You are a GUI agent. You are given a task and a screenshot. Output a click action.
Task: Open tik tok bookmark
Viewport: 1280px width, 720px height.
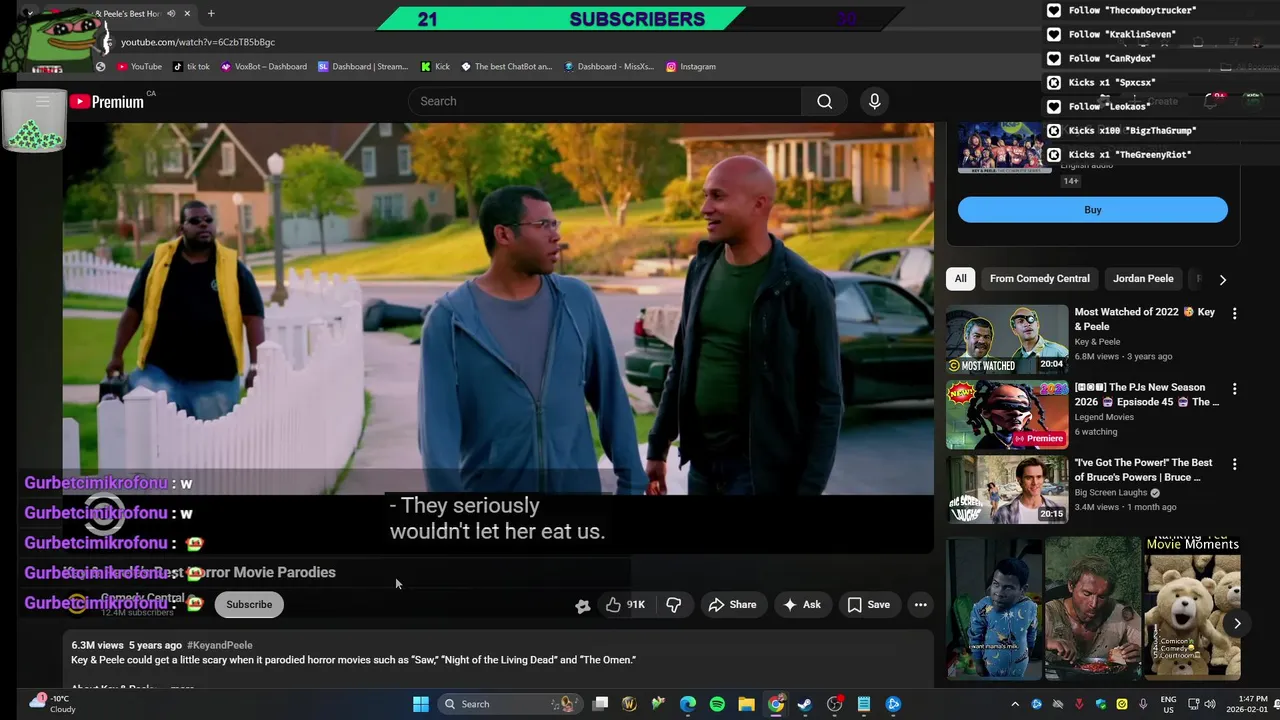[191, 66]
